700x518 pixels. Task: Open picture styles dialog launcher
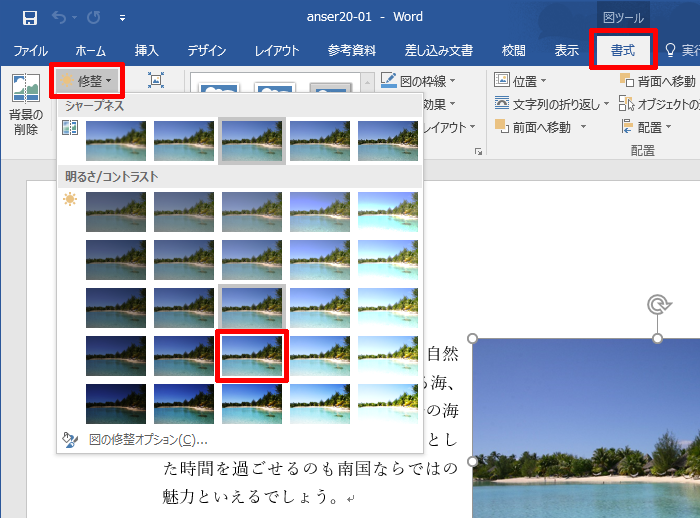(479, 152)
